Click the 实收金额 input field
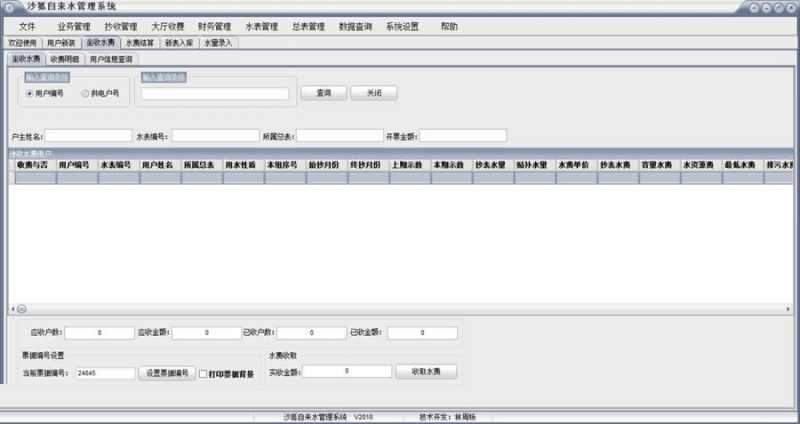Image resolution: width=800 pixels, height=424 pixels. click(x=346, y=371)
